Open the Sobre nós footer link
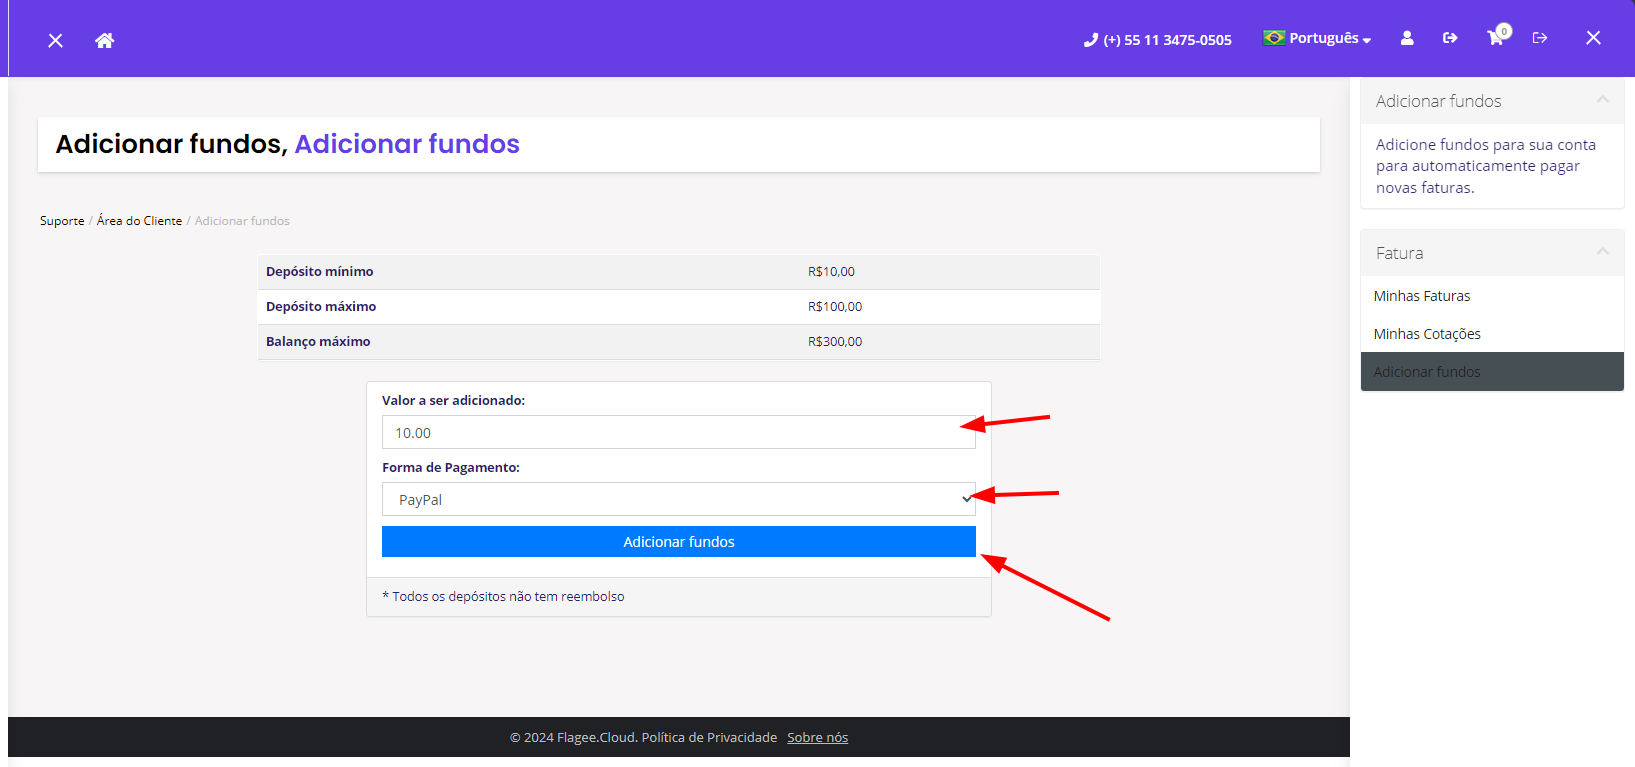 (x=817, y=738)
